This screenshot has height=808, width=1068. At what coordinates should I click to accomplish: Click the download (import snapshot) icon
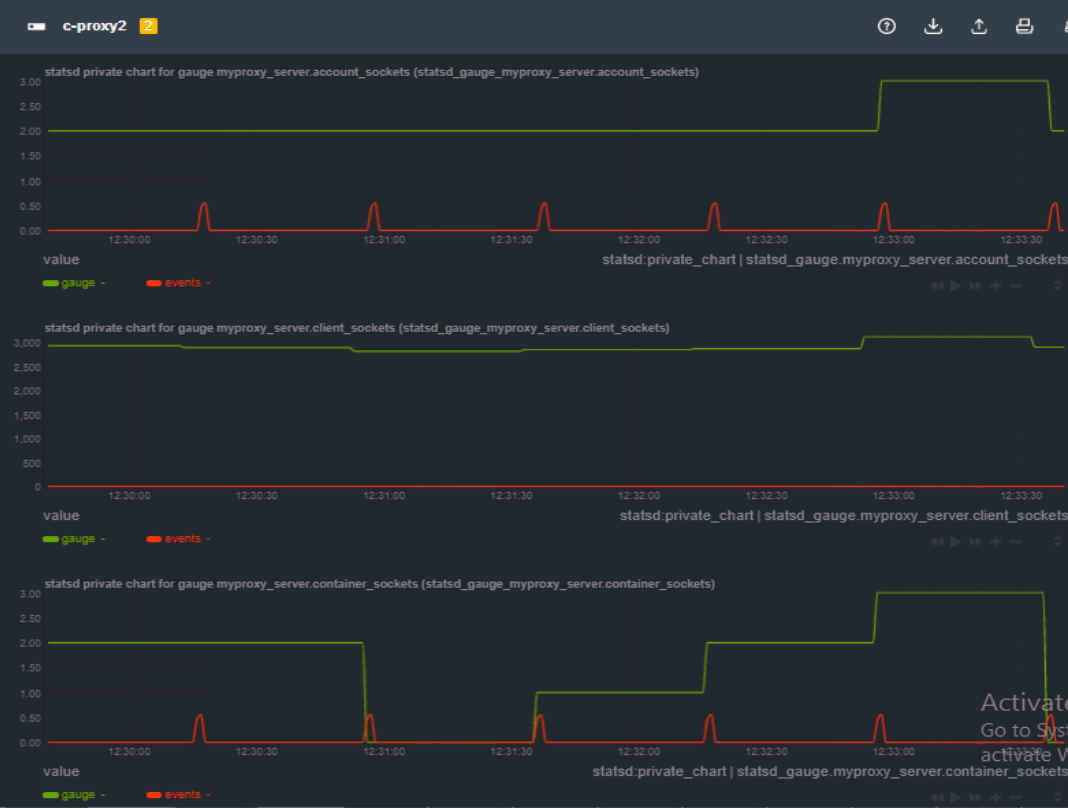[x=933, y=27]
